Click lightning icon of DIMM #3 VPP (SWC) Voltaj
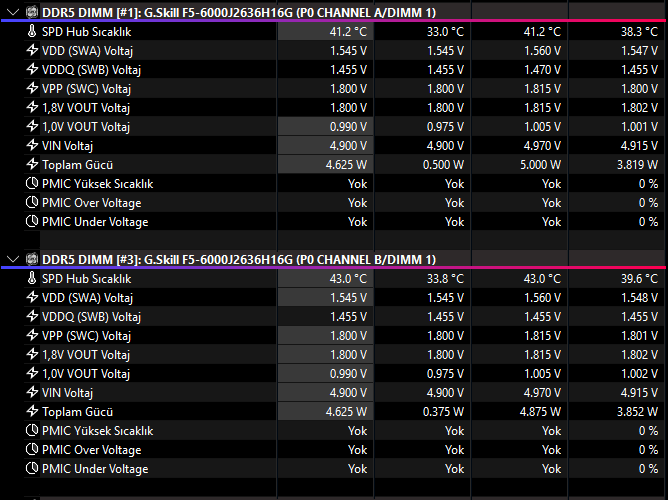 point(32,335)
